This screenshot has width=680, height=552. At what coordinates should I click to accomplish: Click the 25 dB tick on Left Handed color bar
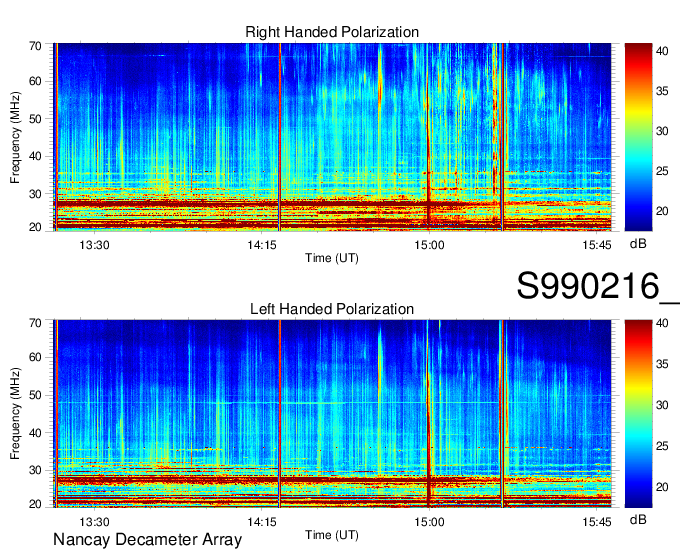662,446
